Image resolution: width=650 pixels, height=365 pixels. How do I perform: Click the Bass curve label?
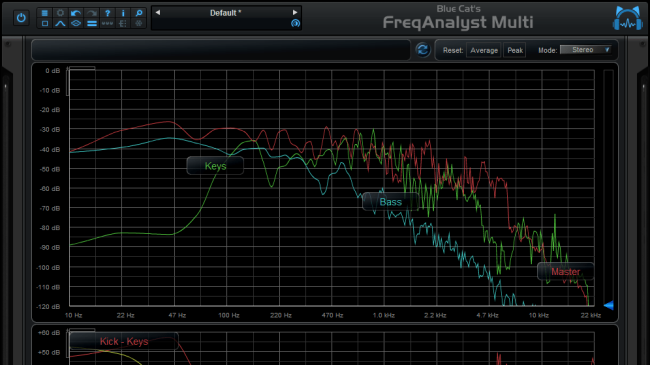[x=390, y=202]
